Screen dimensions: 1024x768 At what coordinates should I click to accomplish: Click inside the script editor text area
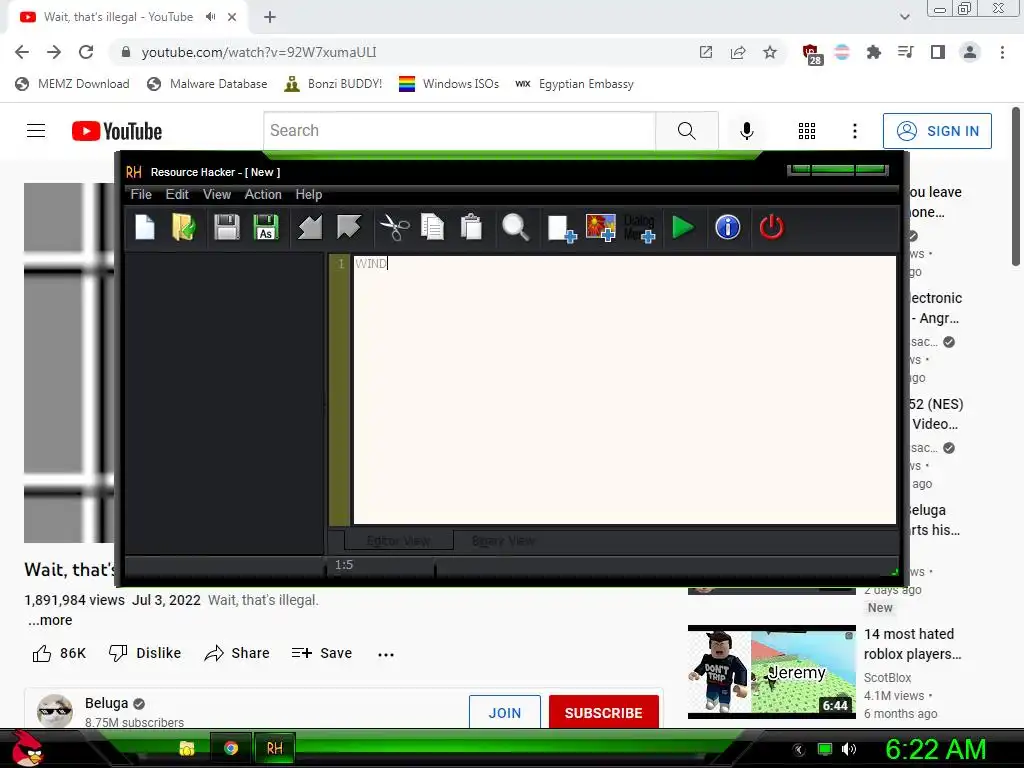(x=624, y=390)
